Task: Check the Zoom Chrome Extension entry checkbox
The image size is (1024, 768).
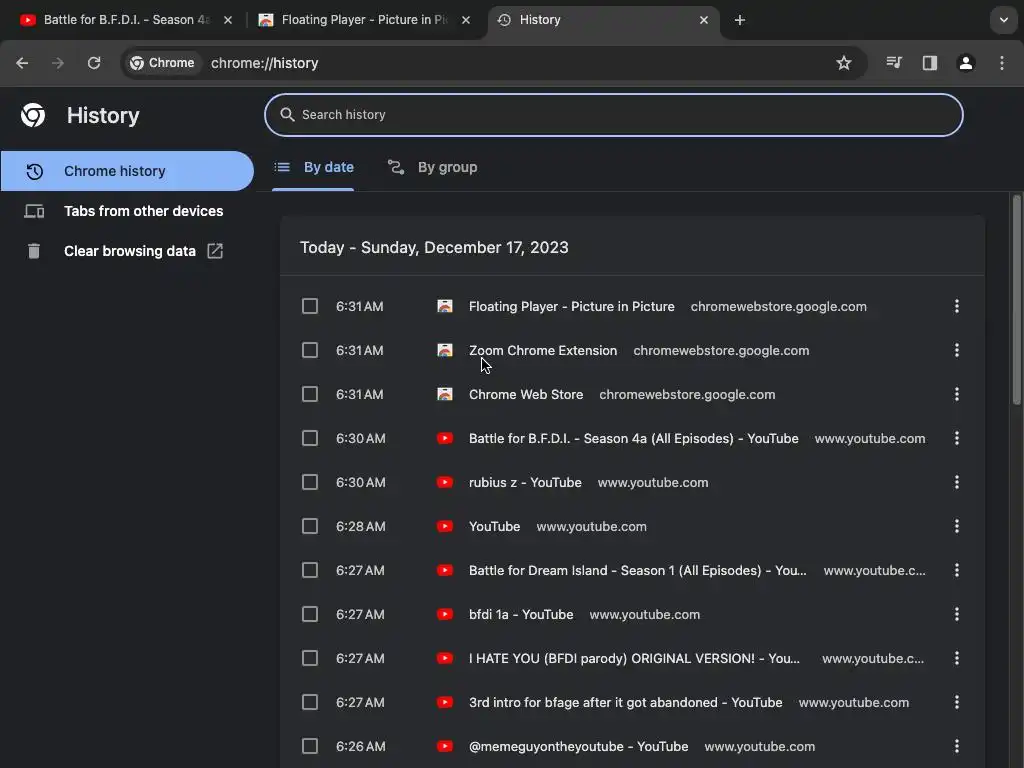Action: [310, 350]
